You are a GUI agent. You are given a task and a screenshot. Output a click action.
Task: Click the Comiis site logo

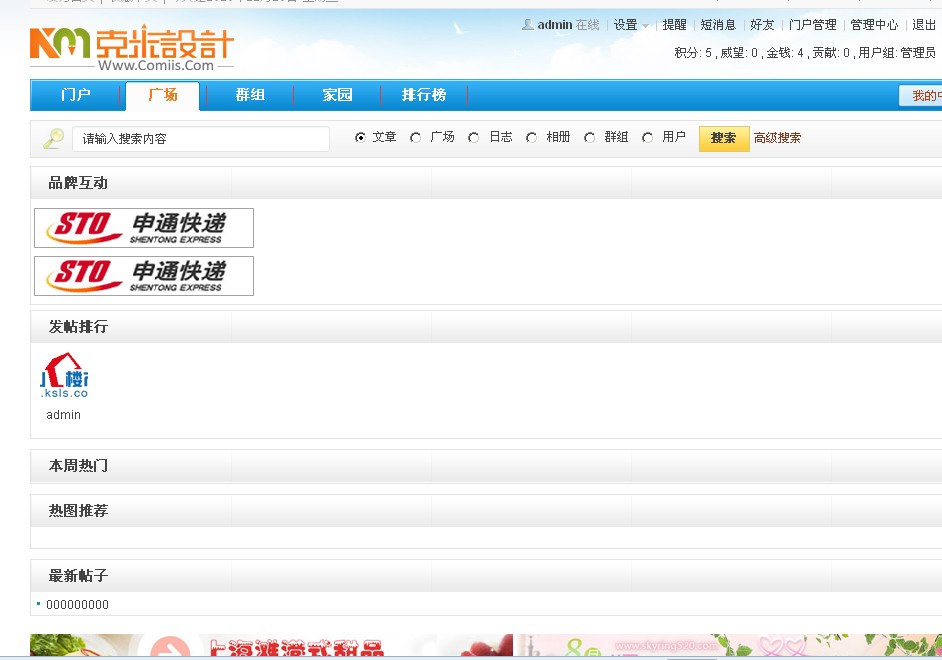click(x=132, y=49)
